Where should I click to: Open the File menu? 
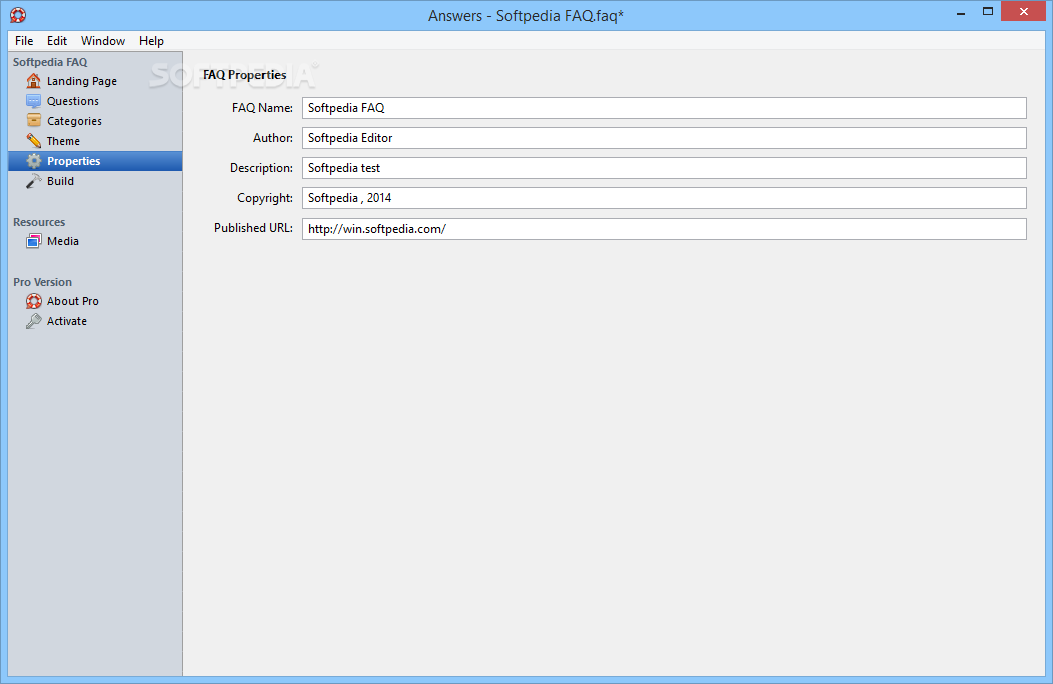pos(24,41)
